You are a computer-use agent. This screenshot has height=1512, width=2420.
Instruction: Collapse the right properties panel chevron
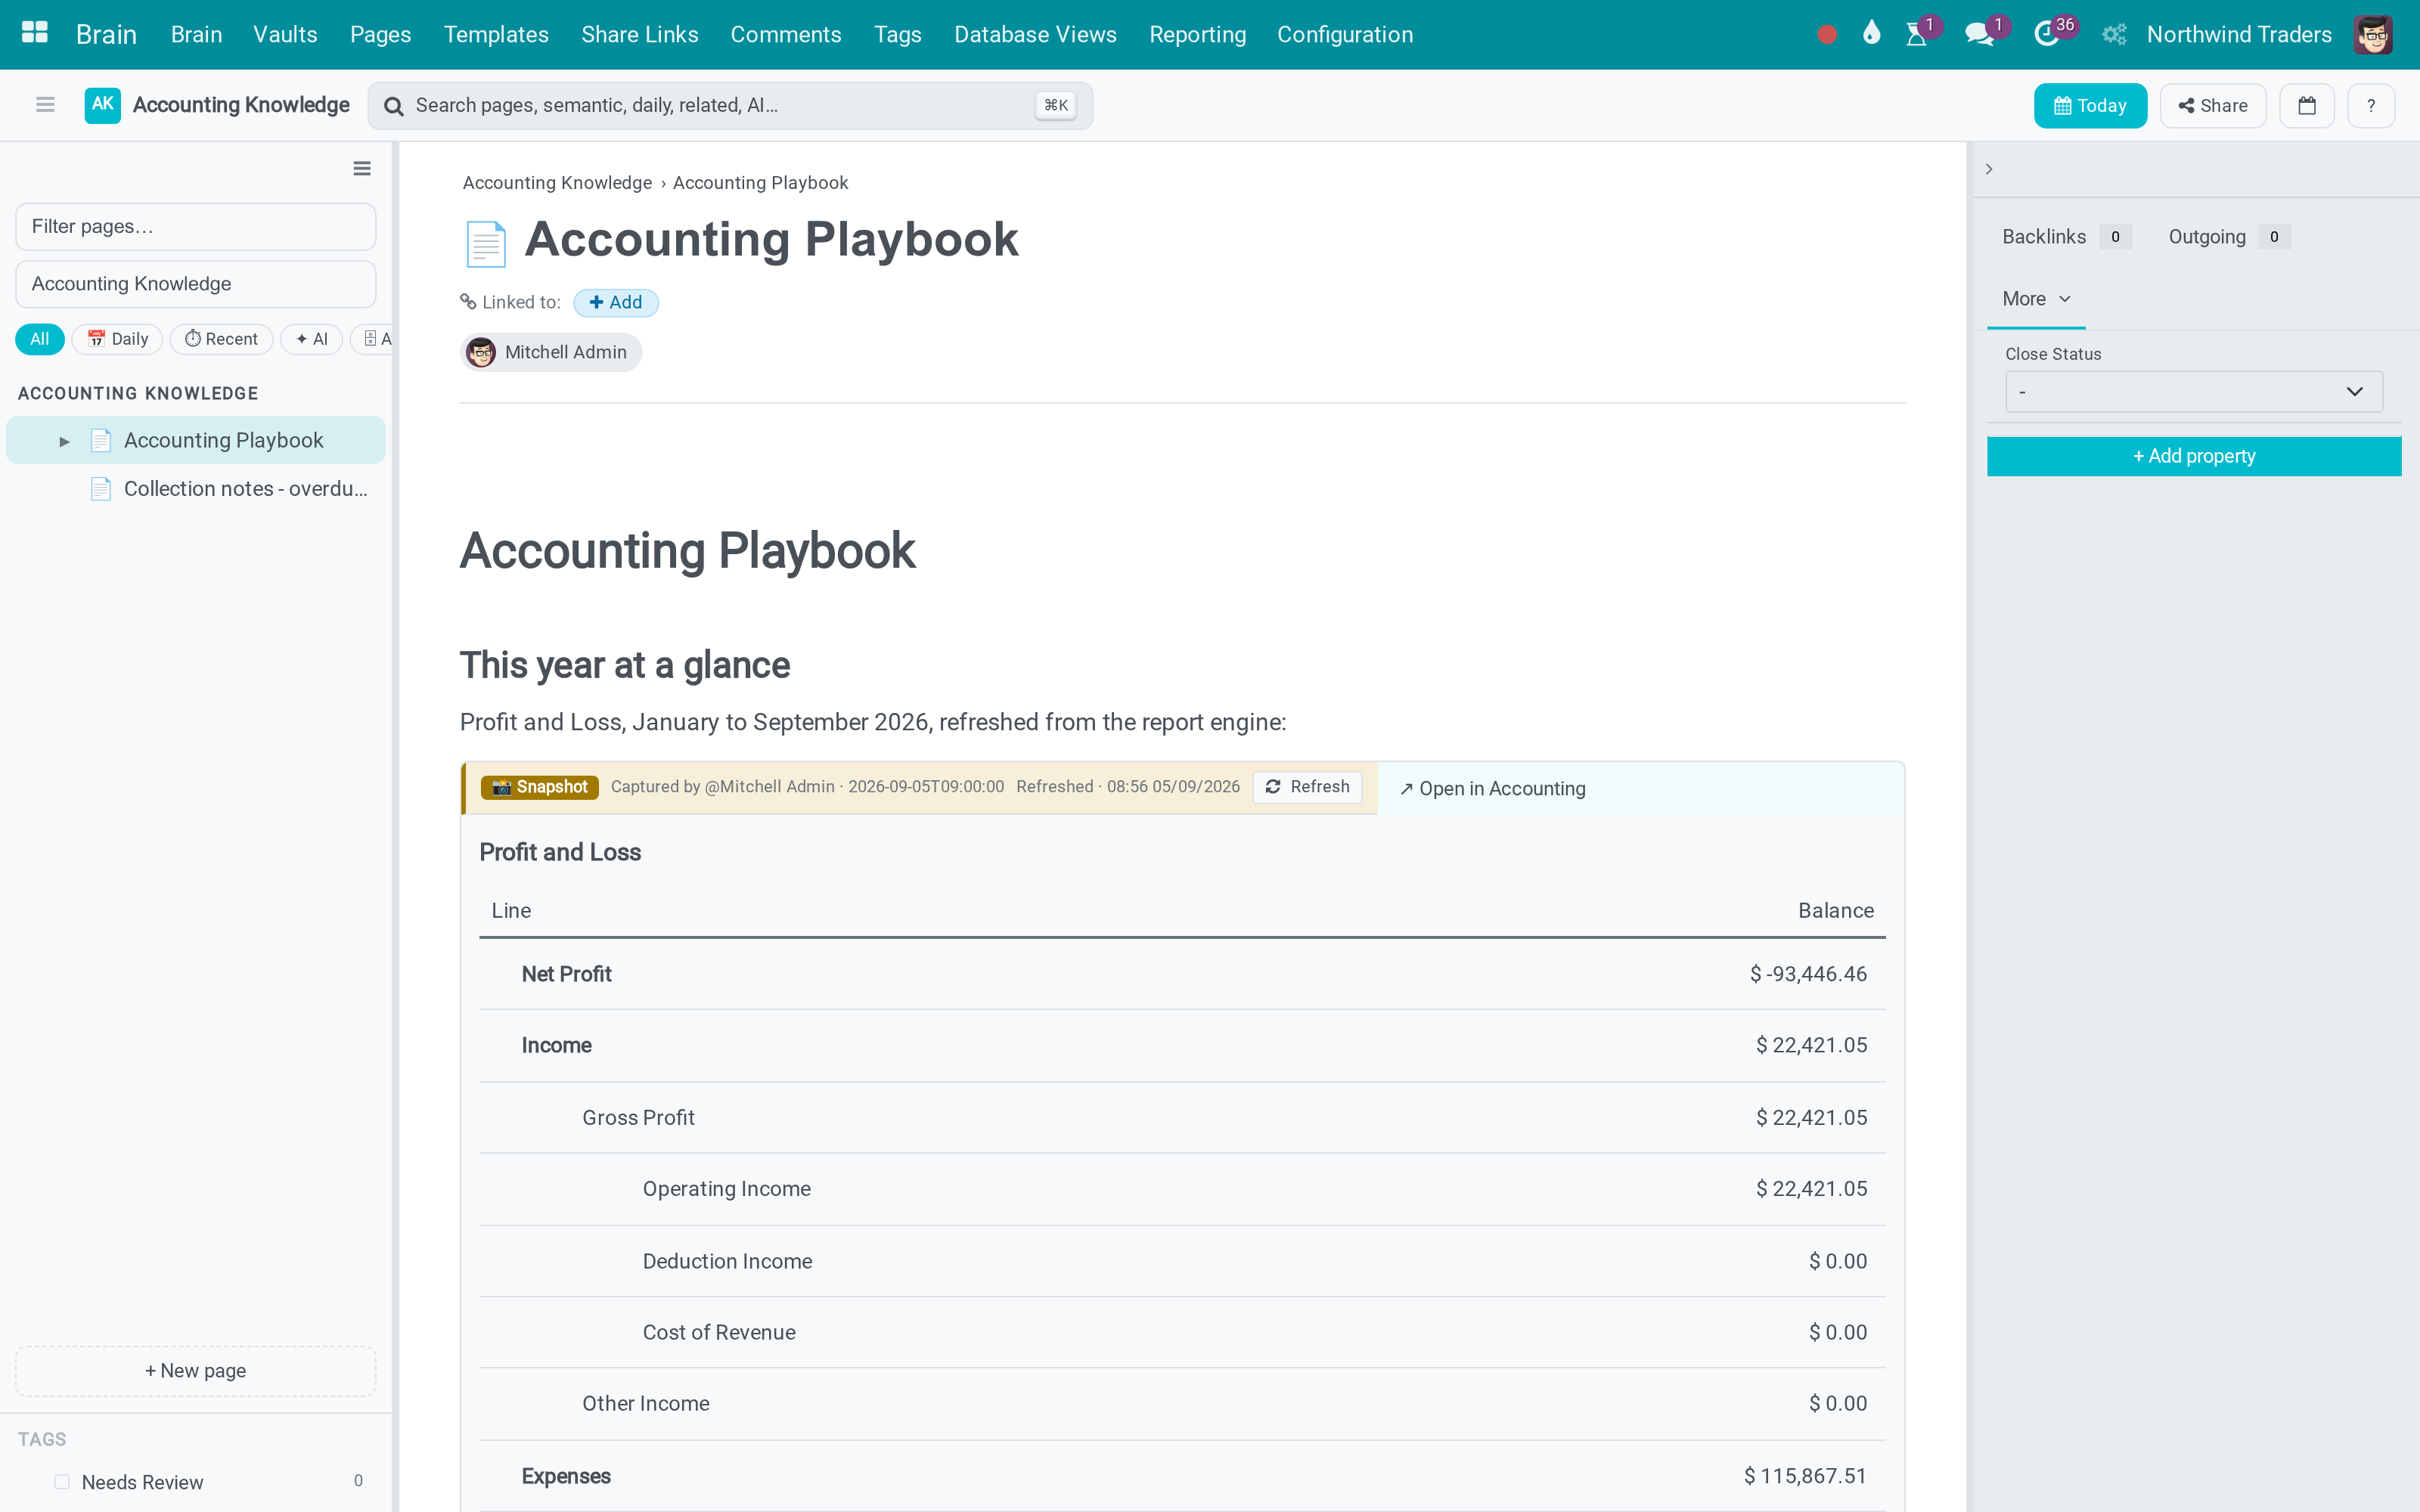click(1989, 169)
